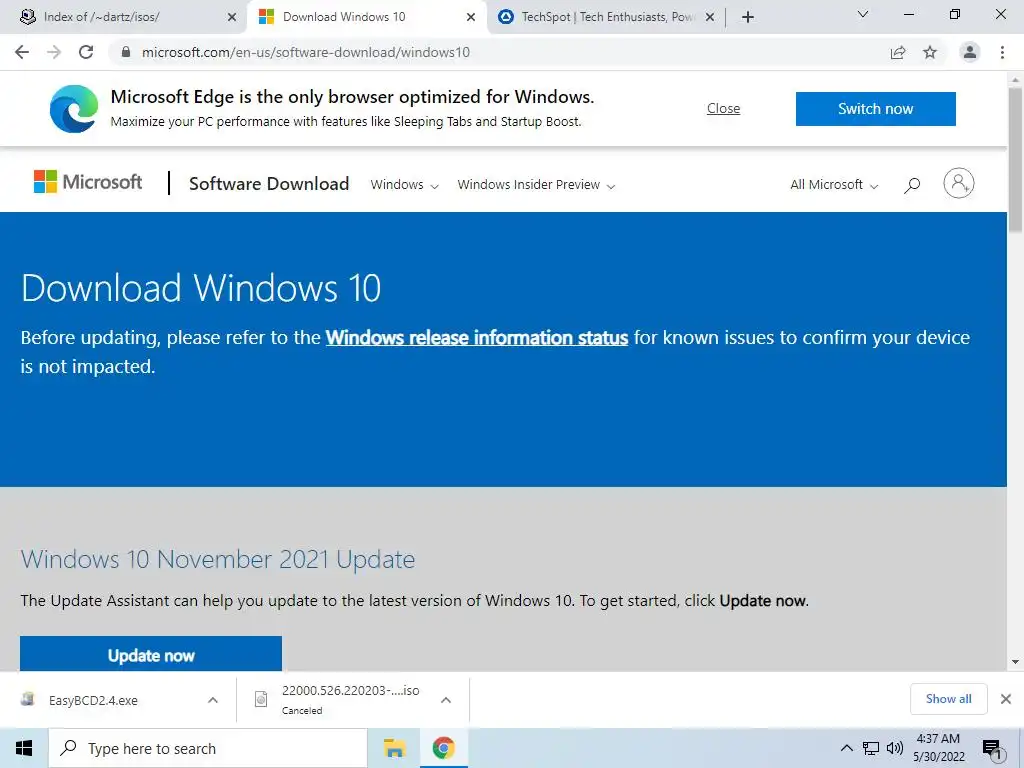Click Switch now button
Screen dimensions: 1024x768
875,108
